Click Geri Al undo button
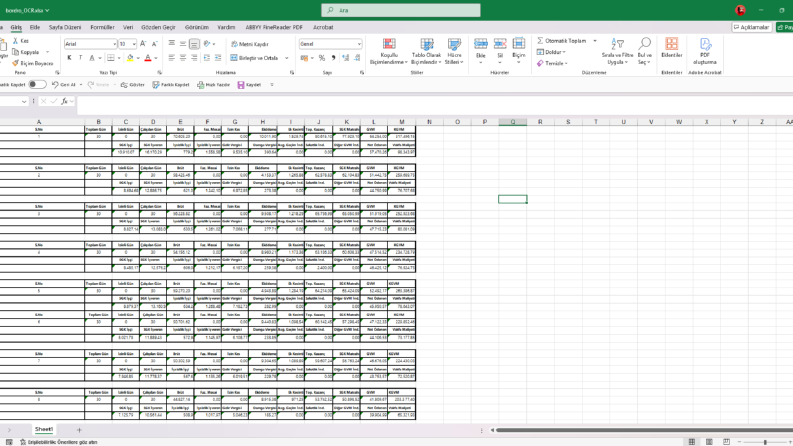The image size is (793, 446). [64, 84]
